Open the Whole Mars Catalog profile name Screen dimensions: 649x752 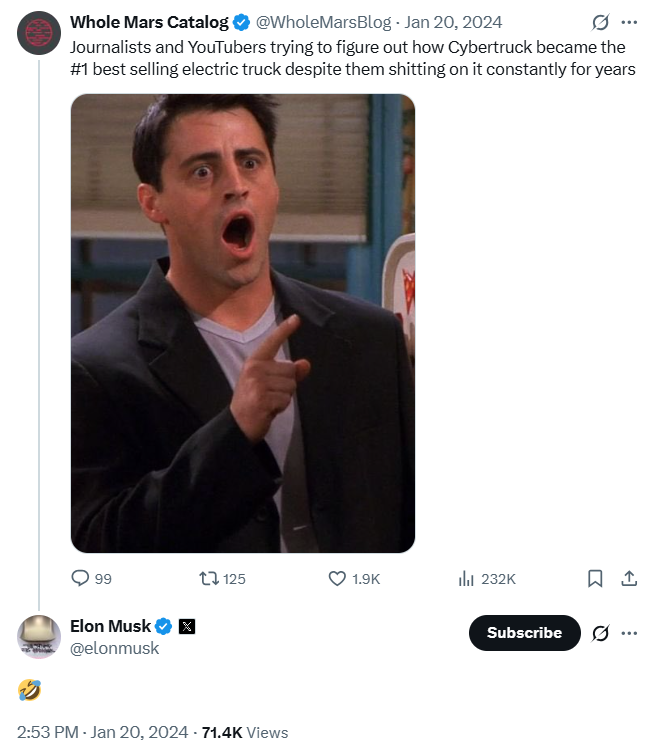point(149,22)
